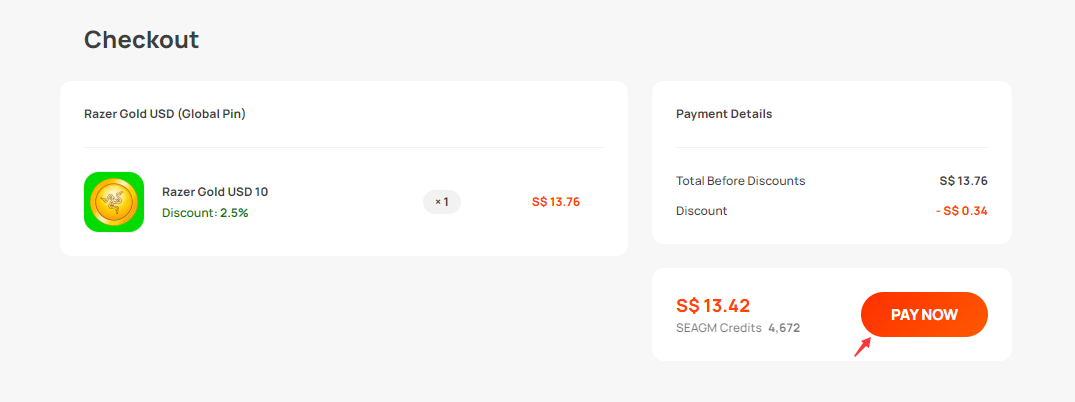Click the Razer Gold coin product icon
The image size is (1075, 402).
coord(114,202)
